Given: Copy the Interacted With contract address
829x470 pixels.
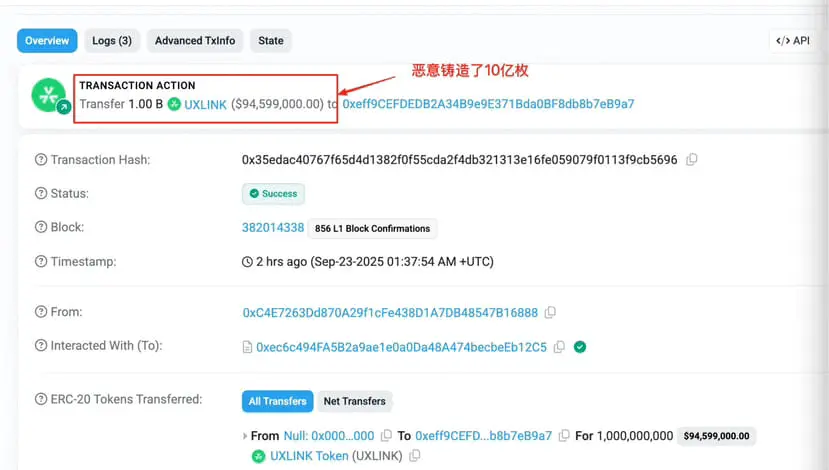Looking at the screenshot, I should pyautogui.click(x=559, y=347).
